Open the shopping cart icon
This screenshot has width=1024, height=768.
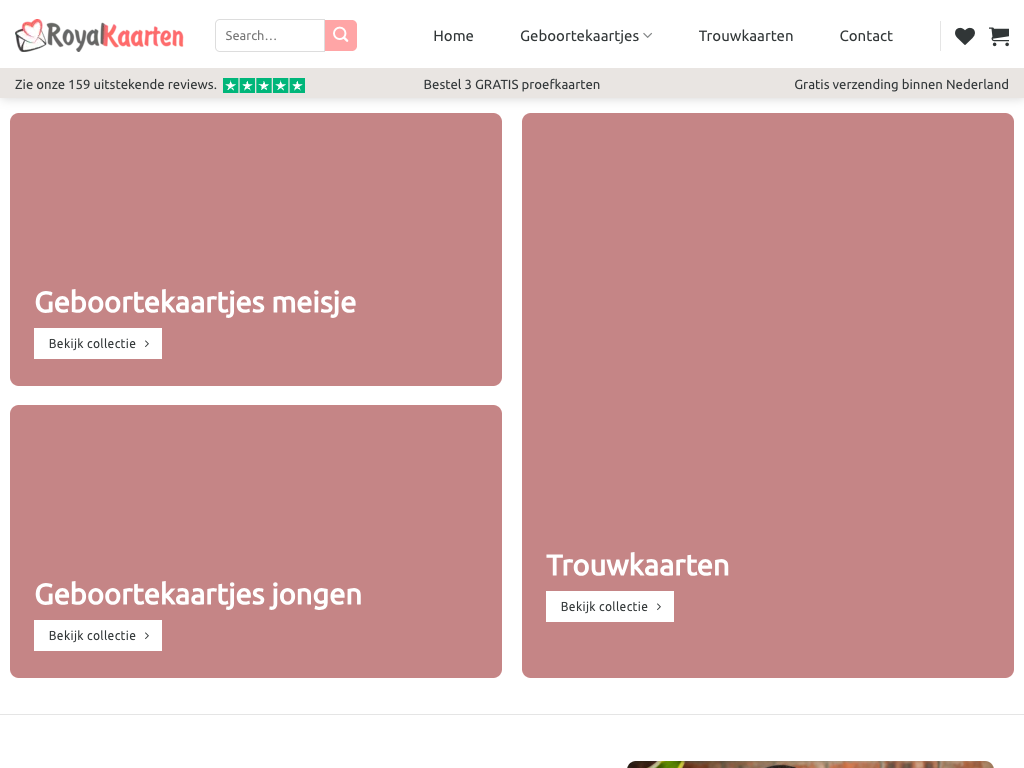[998, 36]
